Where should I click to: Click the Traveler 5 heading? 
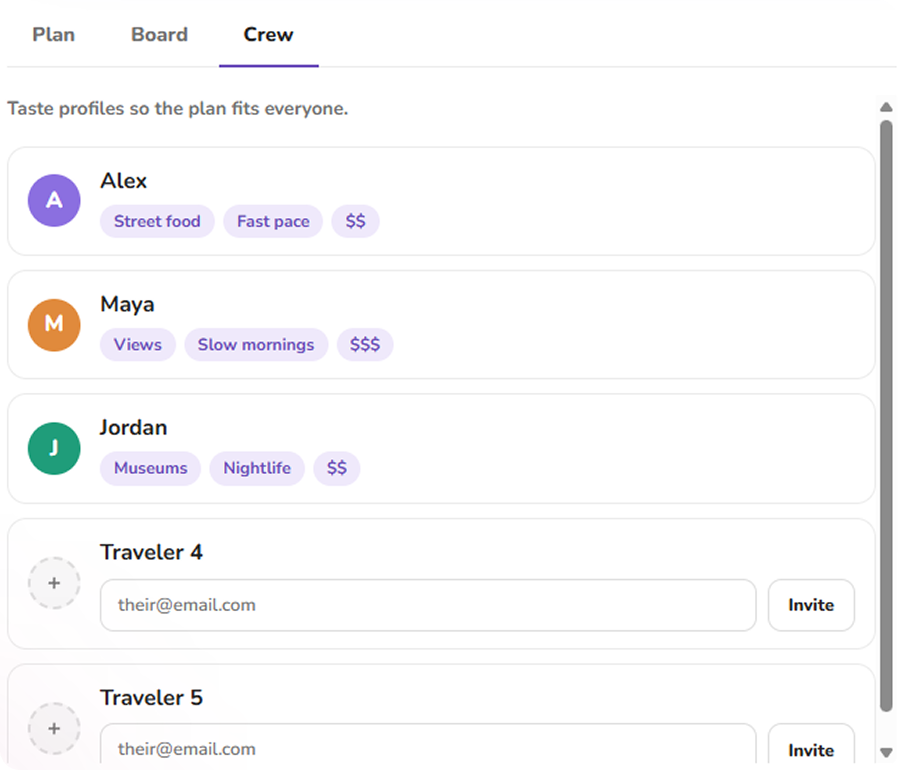coord(151,698)
